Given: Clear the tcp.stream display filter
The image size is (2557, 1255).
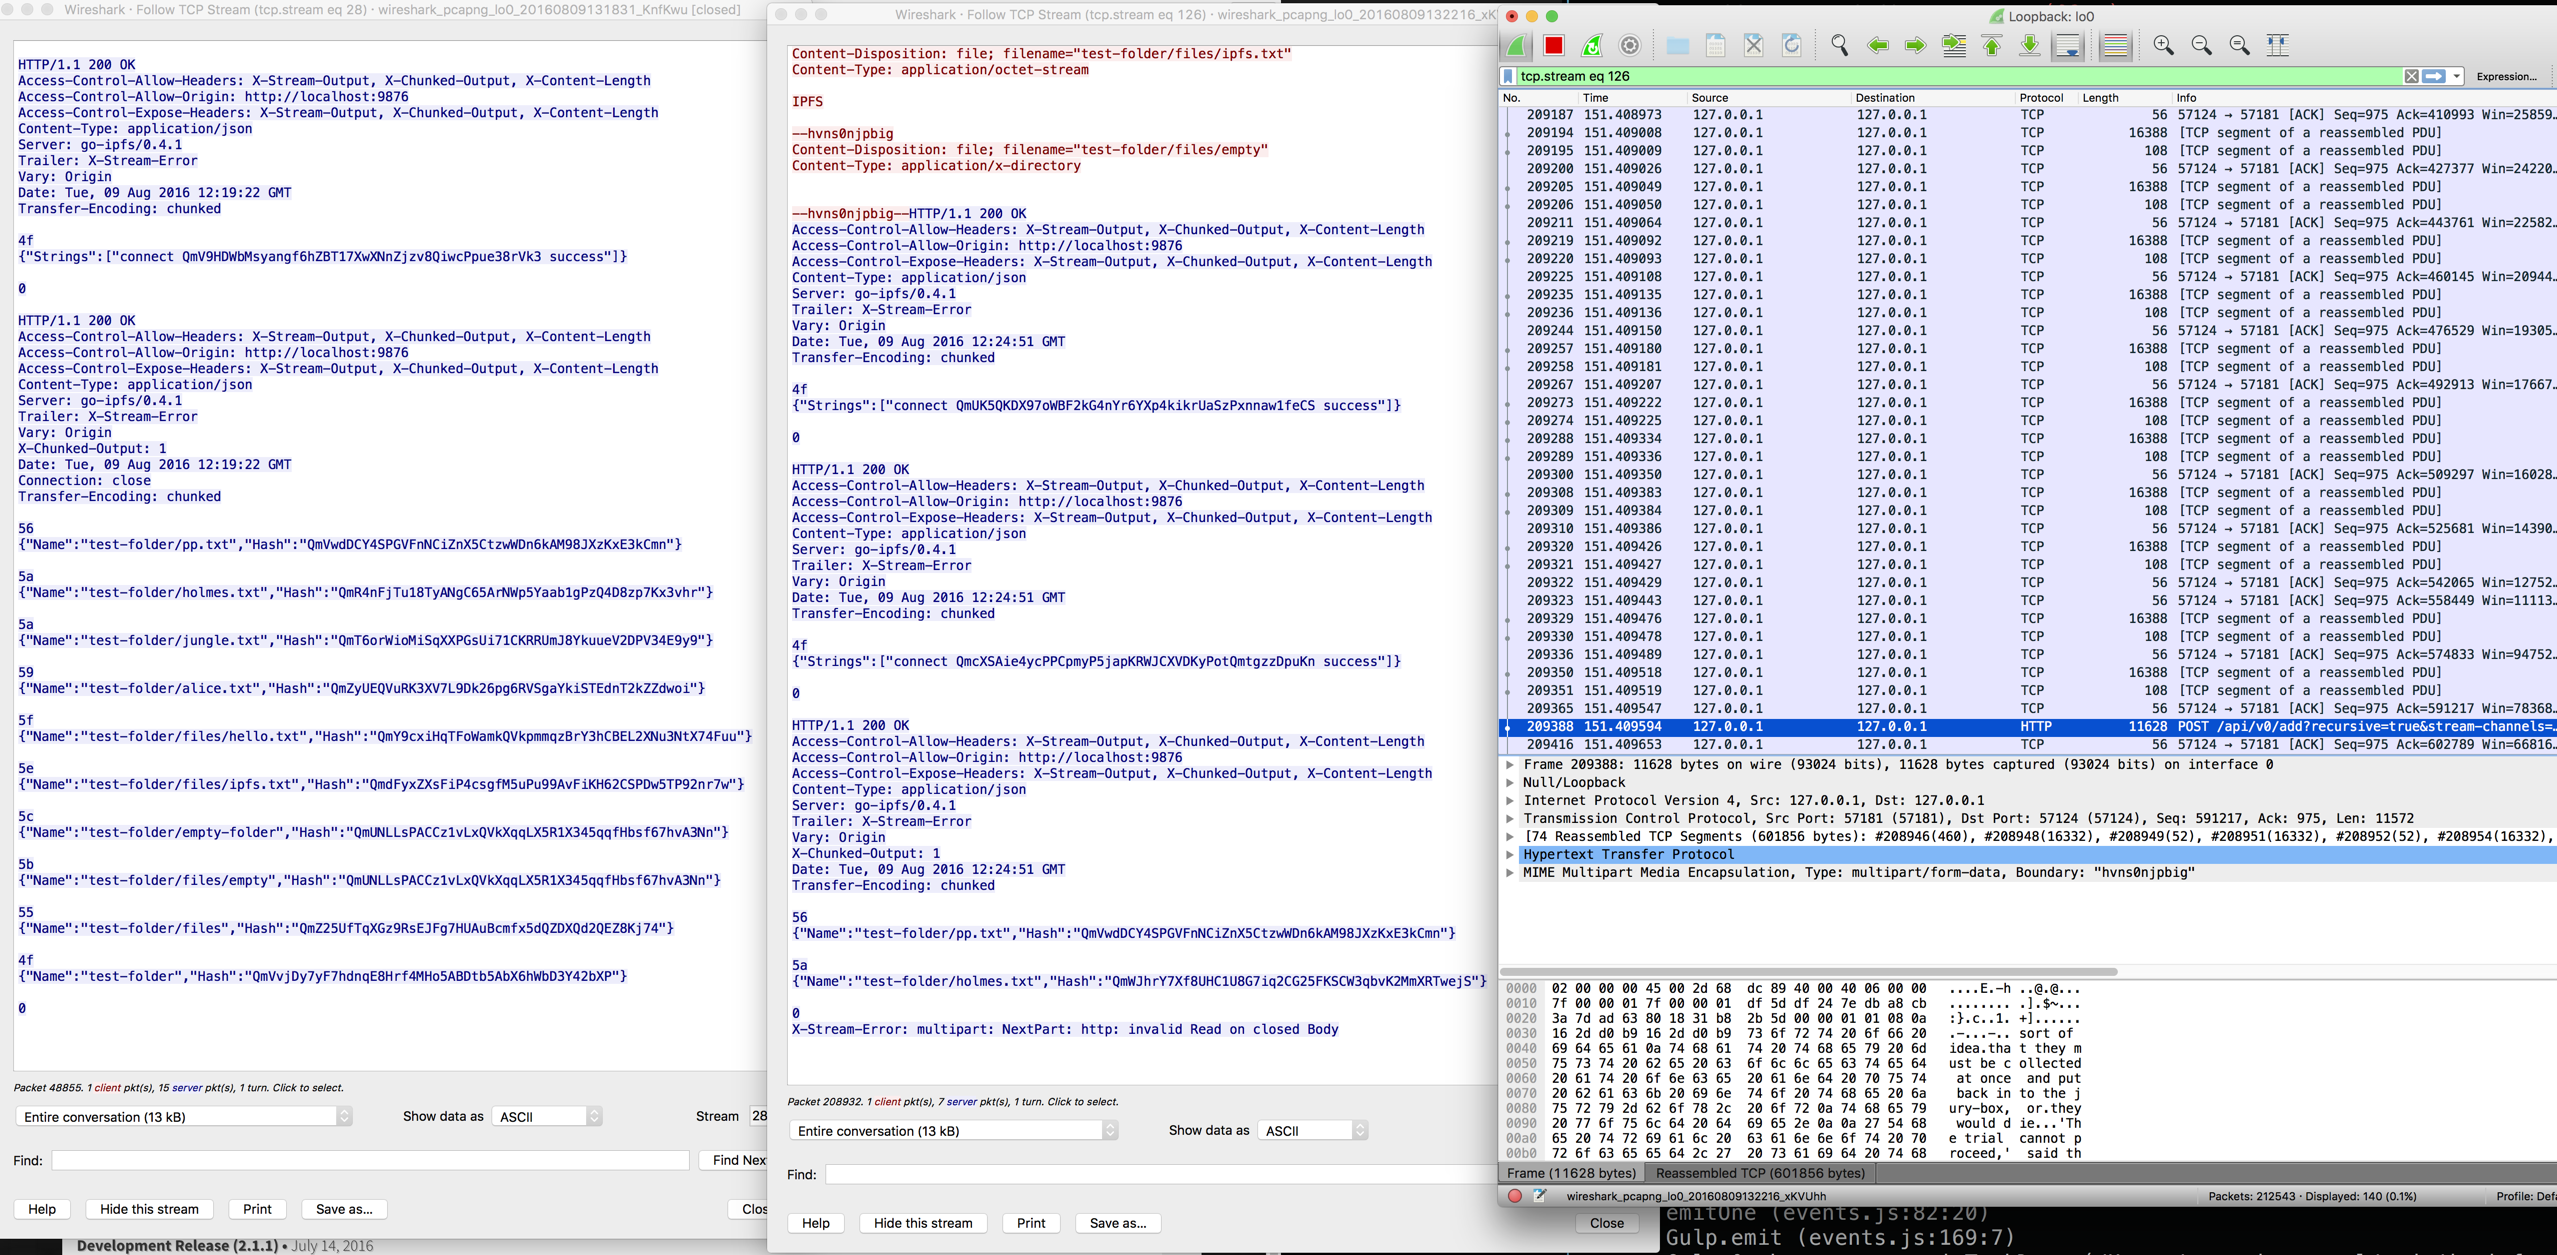Looking at the screenshot, I should [x=2411, y=76].
